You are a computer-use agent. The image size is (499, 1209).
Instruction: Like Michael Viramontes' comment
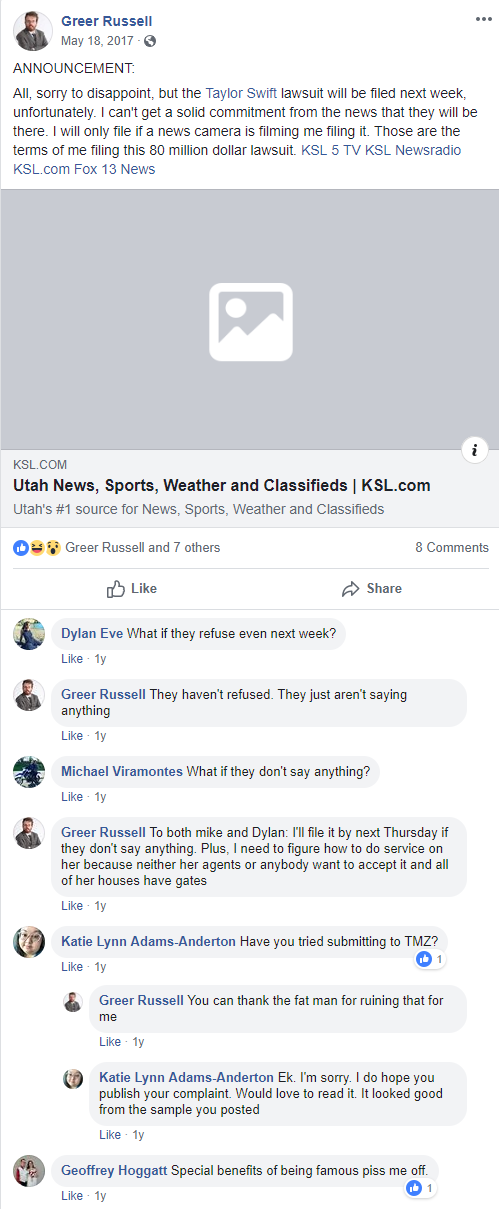(72, 797)
